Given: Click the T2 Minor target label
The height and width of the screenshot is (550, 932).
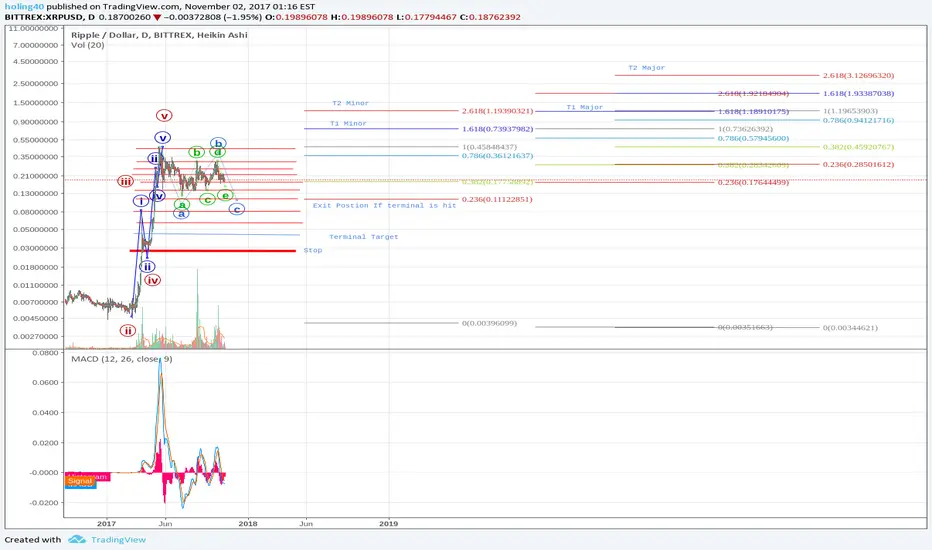Looking at the screenshot, I should pyautogui.click(x=351, y=103).
